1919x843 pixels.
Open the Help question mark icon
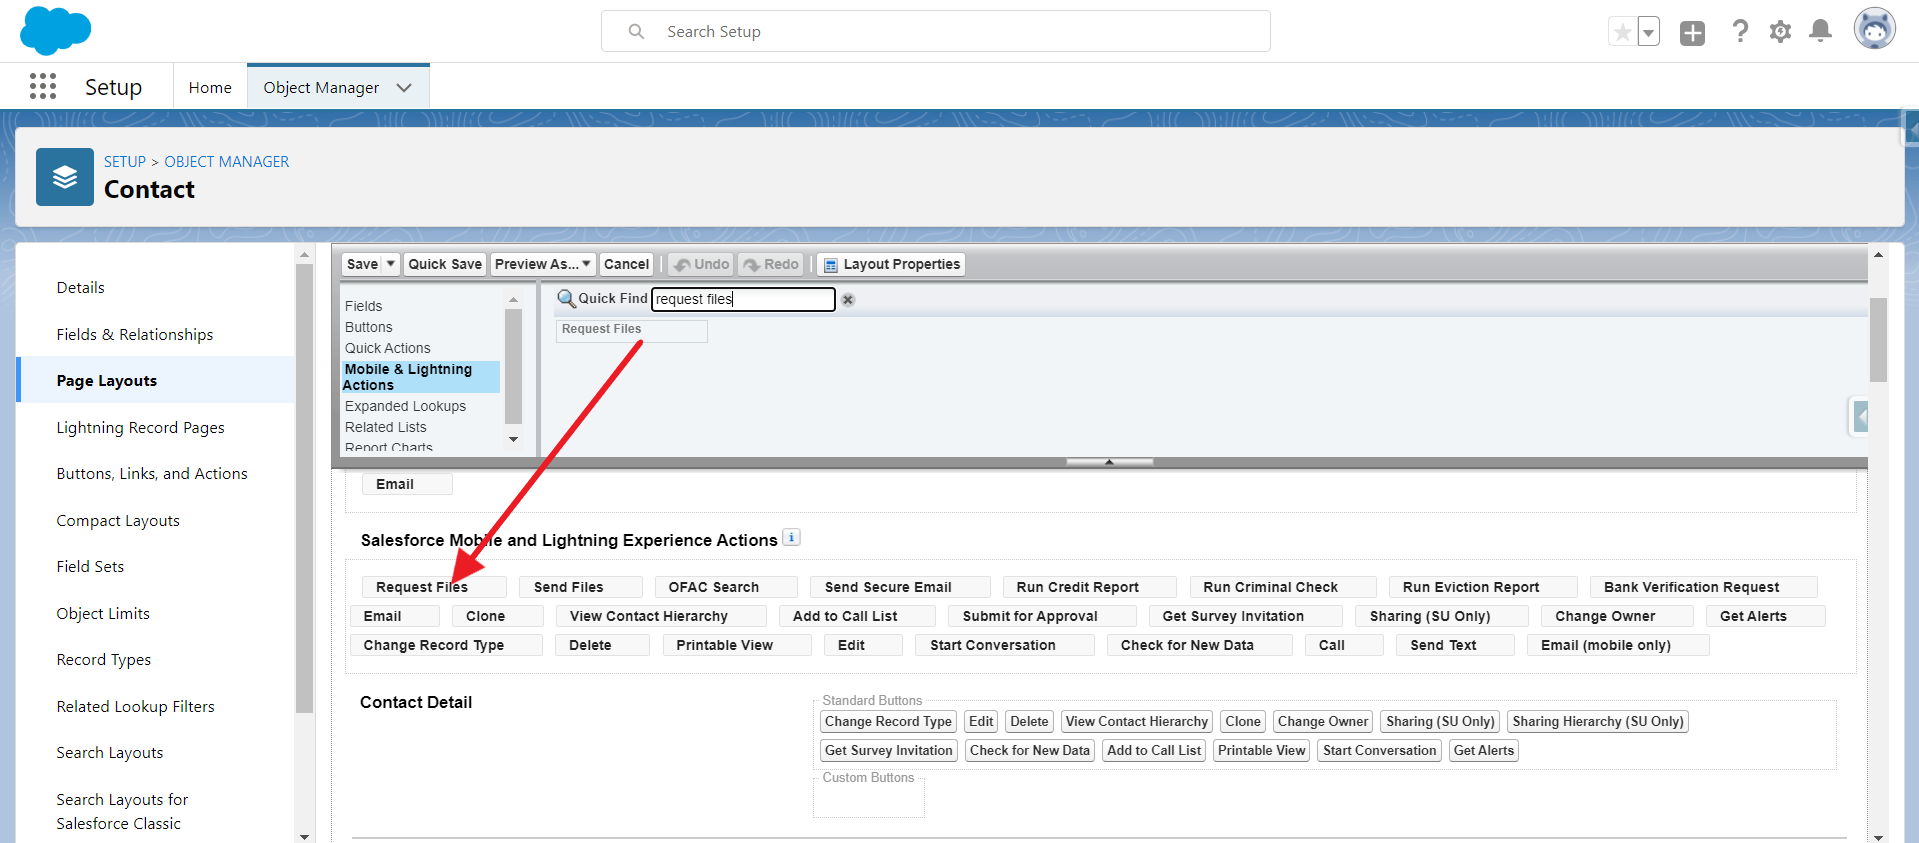(1740, 32)
